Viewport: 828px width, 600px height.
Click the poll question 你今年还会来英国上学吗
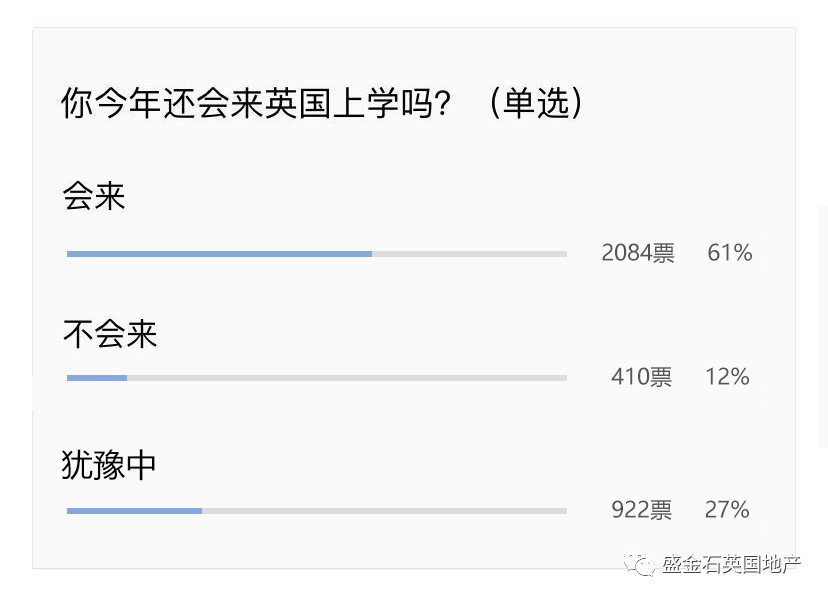(256, 102)
